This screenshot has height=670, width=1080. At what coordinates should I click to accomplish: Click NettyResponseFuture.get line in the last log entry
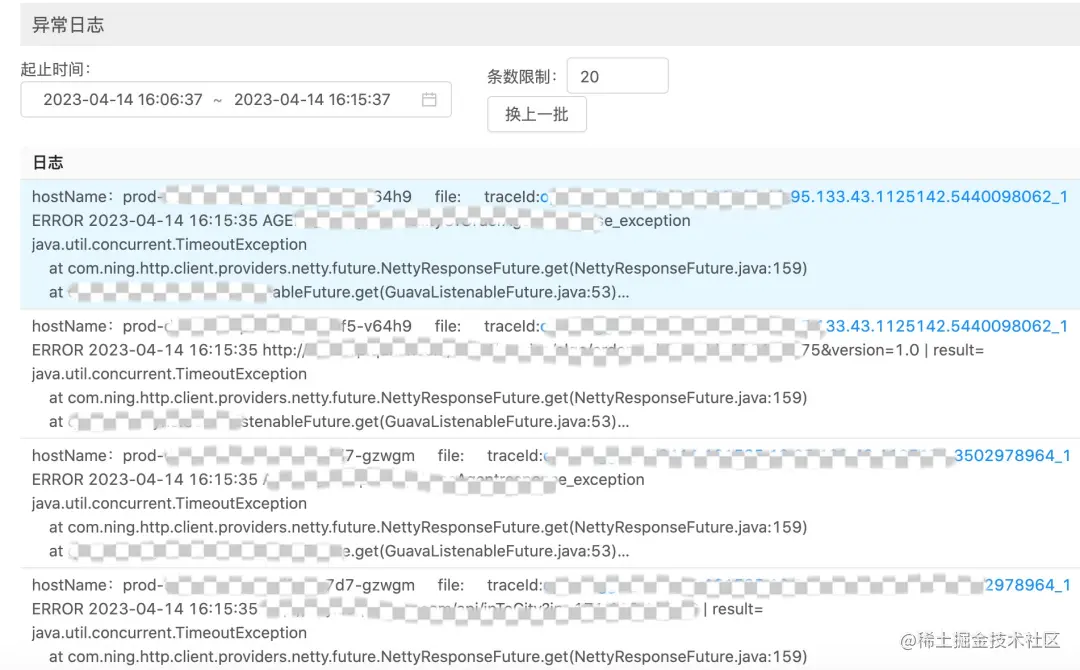[428, 657]
